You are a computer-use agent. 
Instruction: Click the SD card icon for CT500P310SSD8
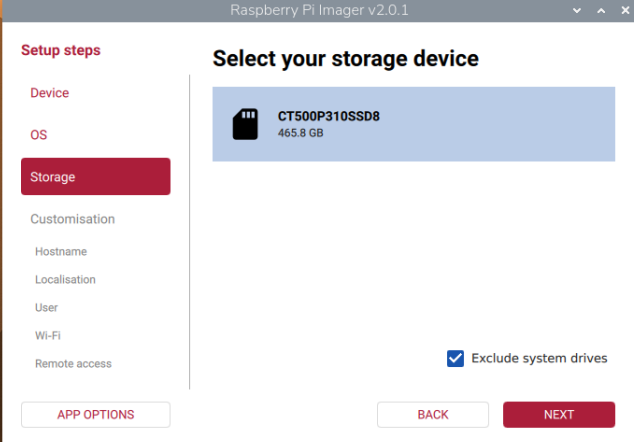245,124
